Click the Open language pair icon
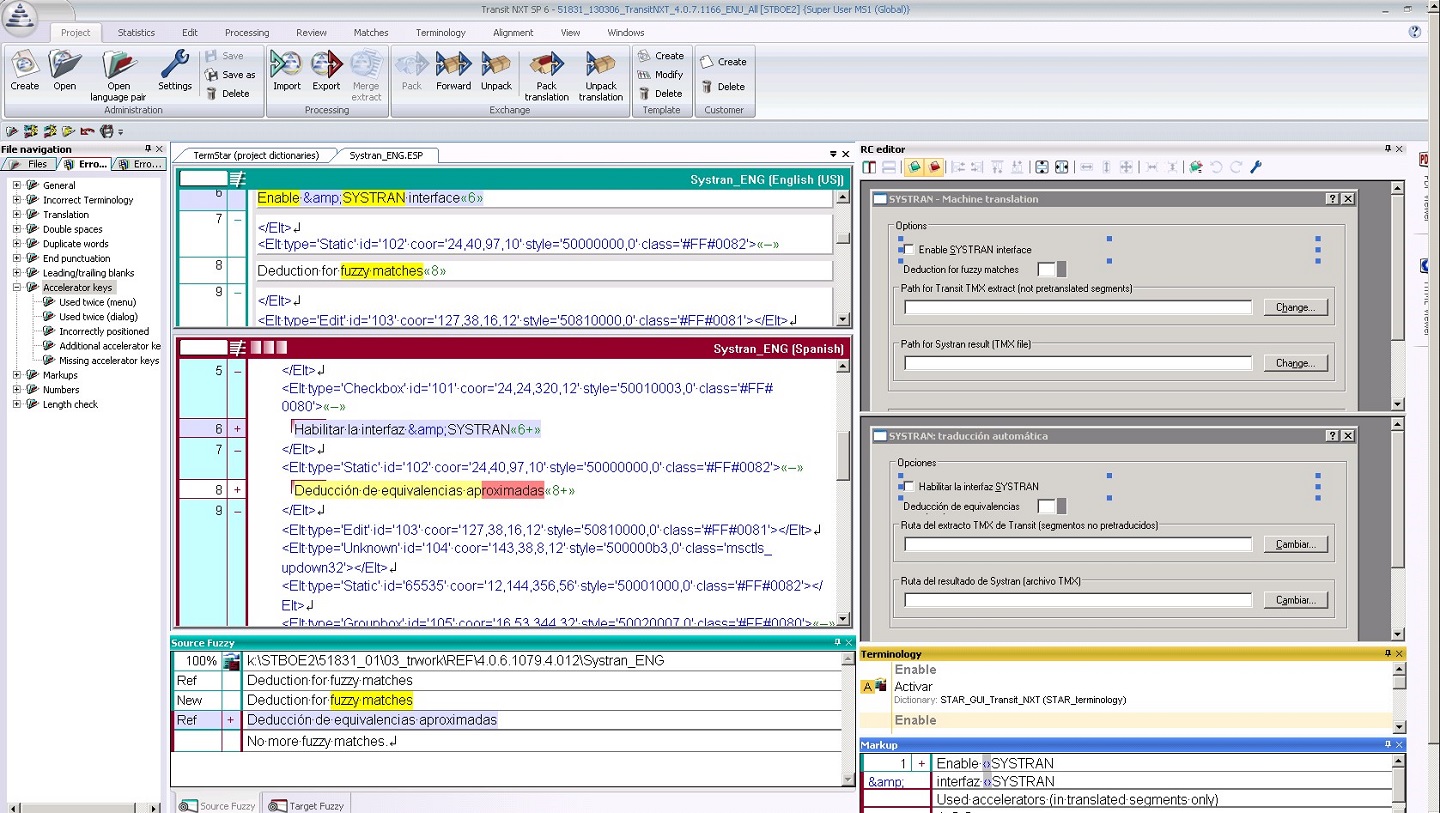The image size is (1440, 813). 118,64
